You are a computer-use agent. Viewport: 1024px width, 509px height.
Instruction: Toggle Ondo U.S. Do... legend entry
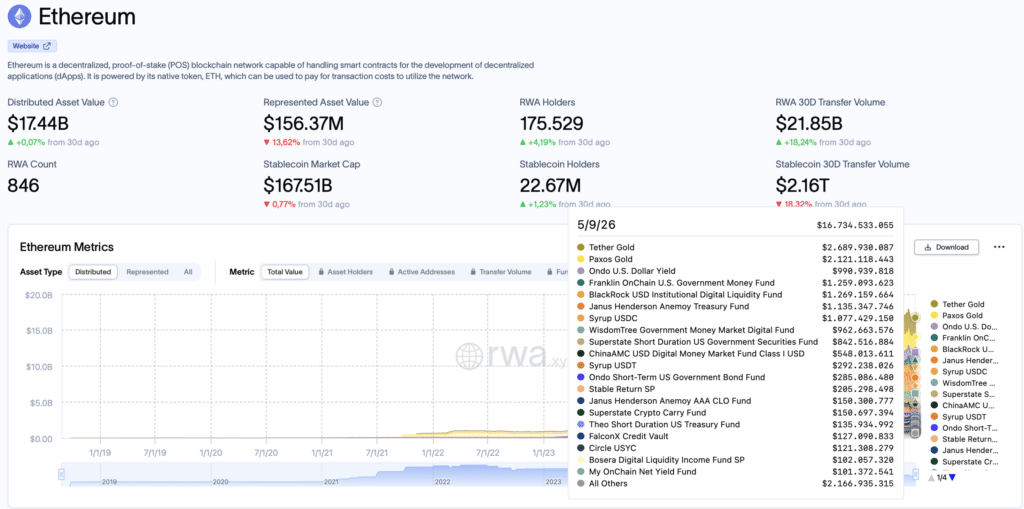[x=963, y=327]
